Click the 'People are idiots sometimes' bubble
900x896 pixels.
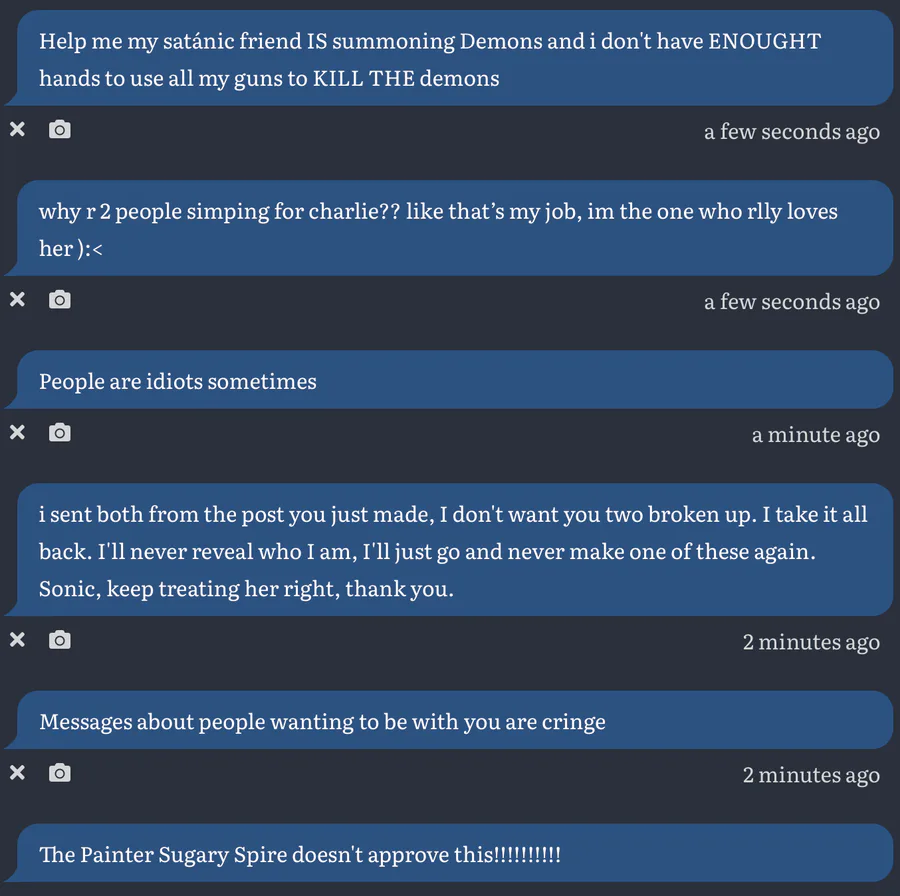450,381
